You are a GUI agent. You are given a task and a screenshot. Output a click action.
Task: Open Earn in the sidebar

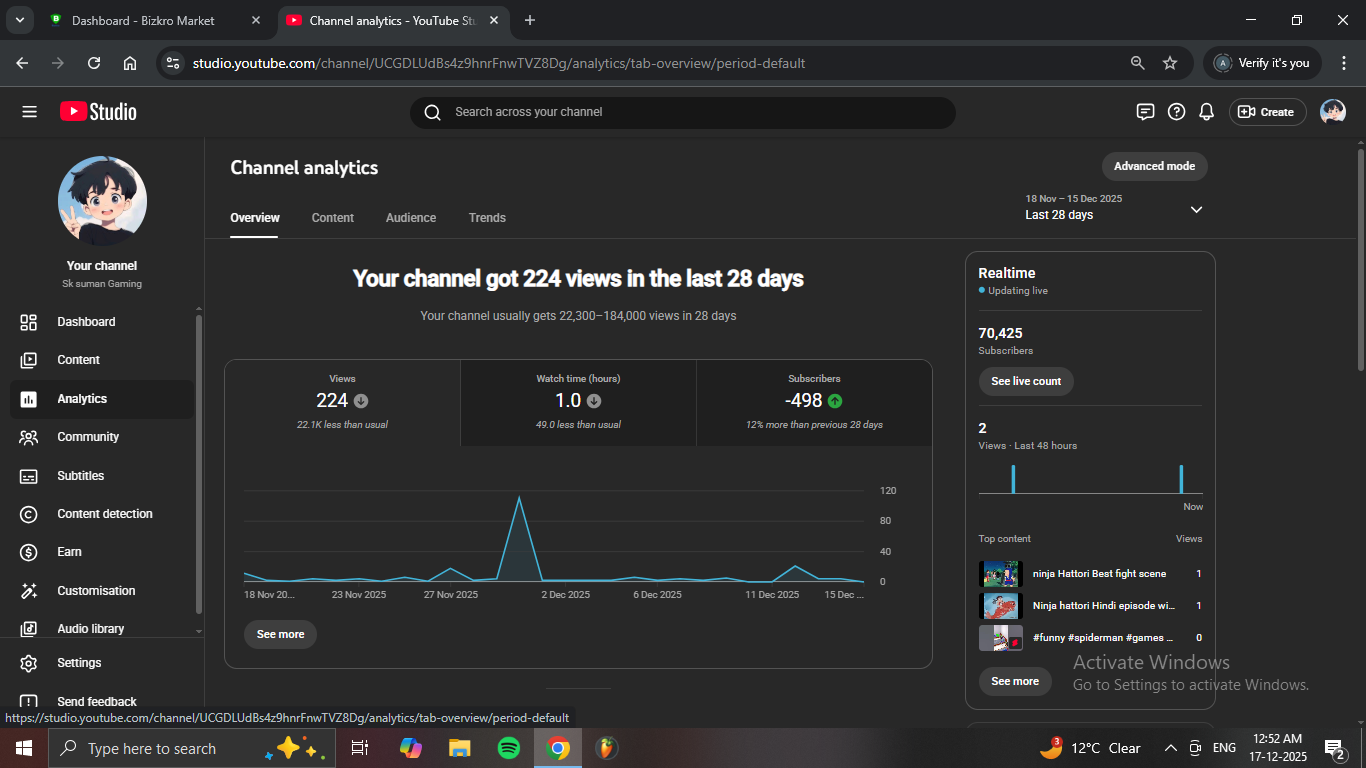click(69, 552)
